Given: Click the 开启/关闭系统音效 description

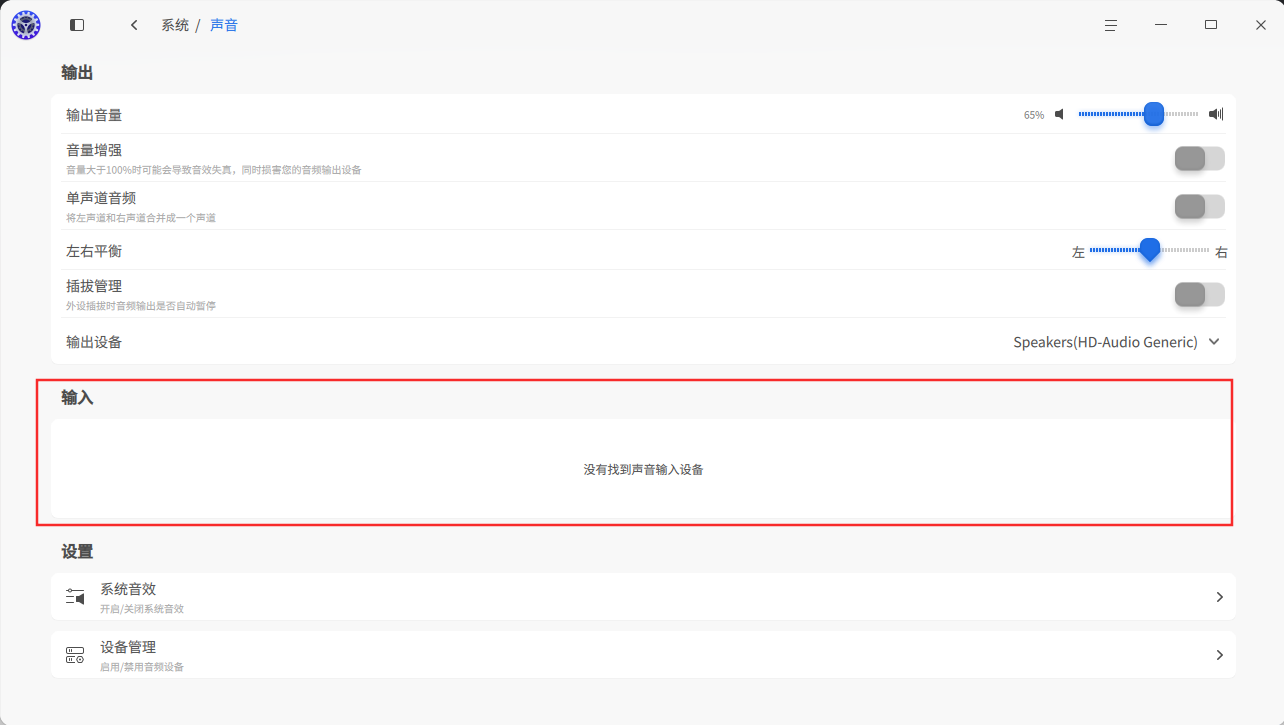Looking at the screenshot, I should tap(142, 608).
